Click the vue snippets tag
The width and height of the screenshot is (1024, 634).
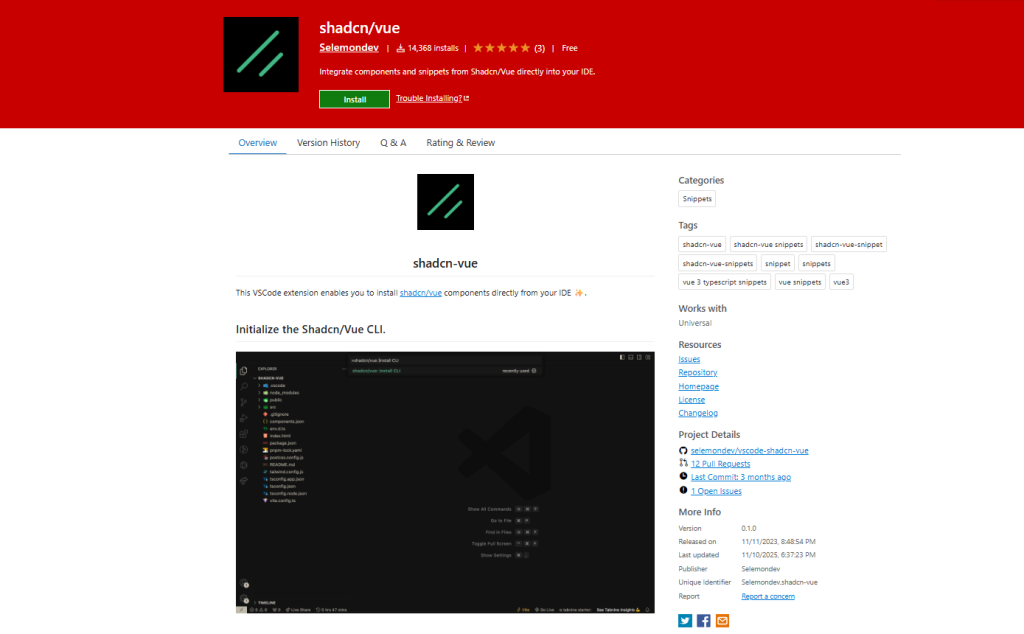pos(799,282)
